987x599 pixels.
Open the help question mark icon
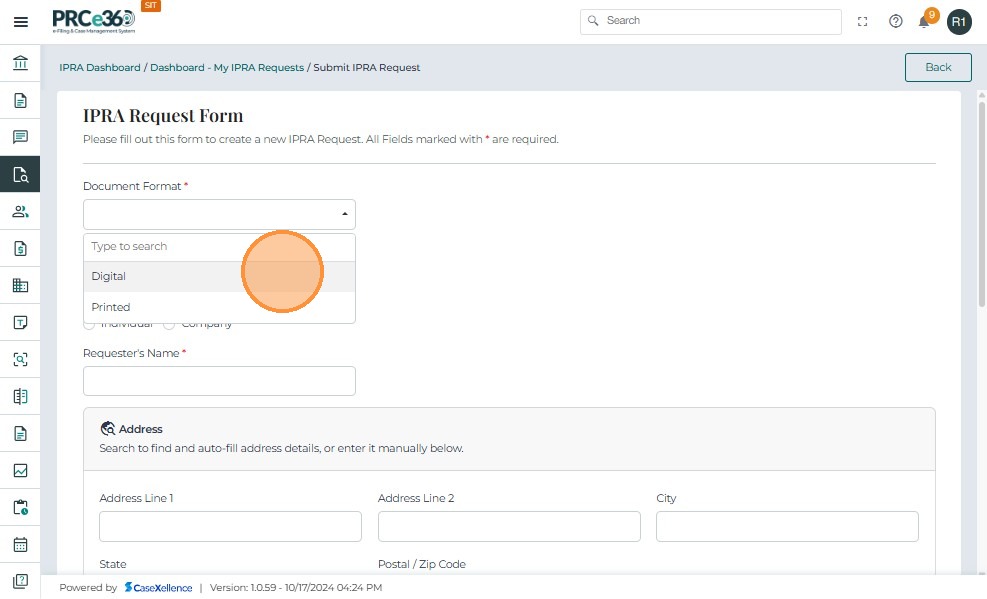pyautogui.click(x=896, y=21)
